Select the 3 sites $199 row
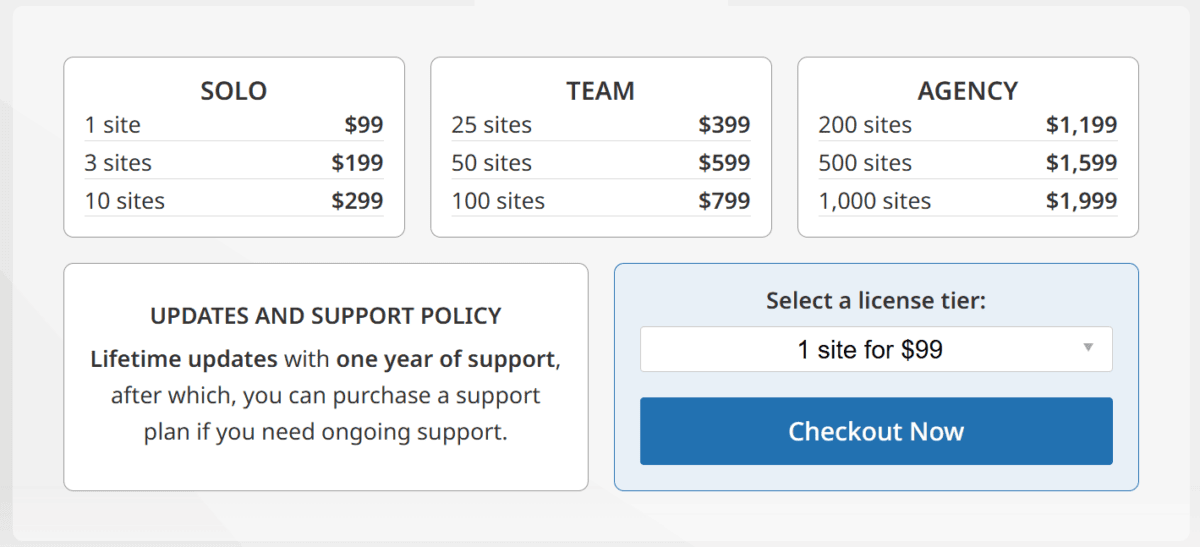 (x=234, y=163)
